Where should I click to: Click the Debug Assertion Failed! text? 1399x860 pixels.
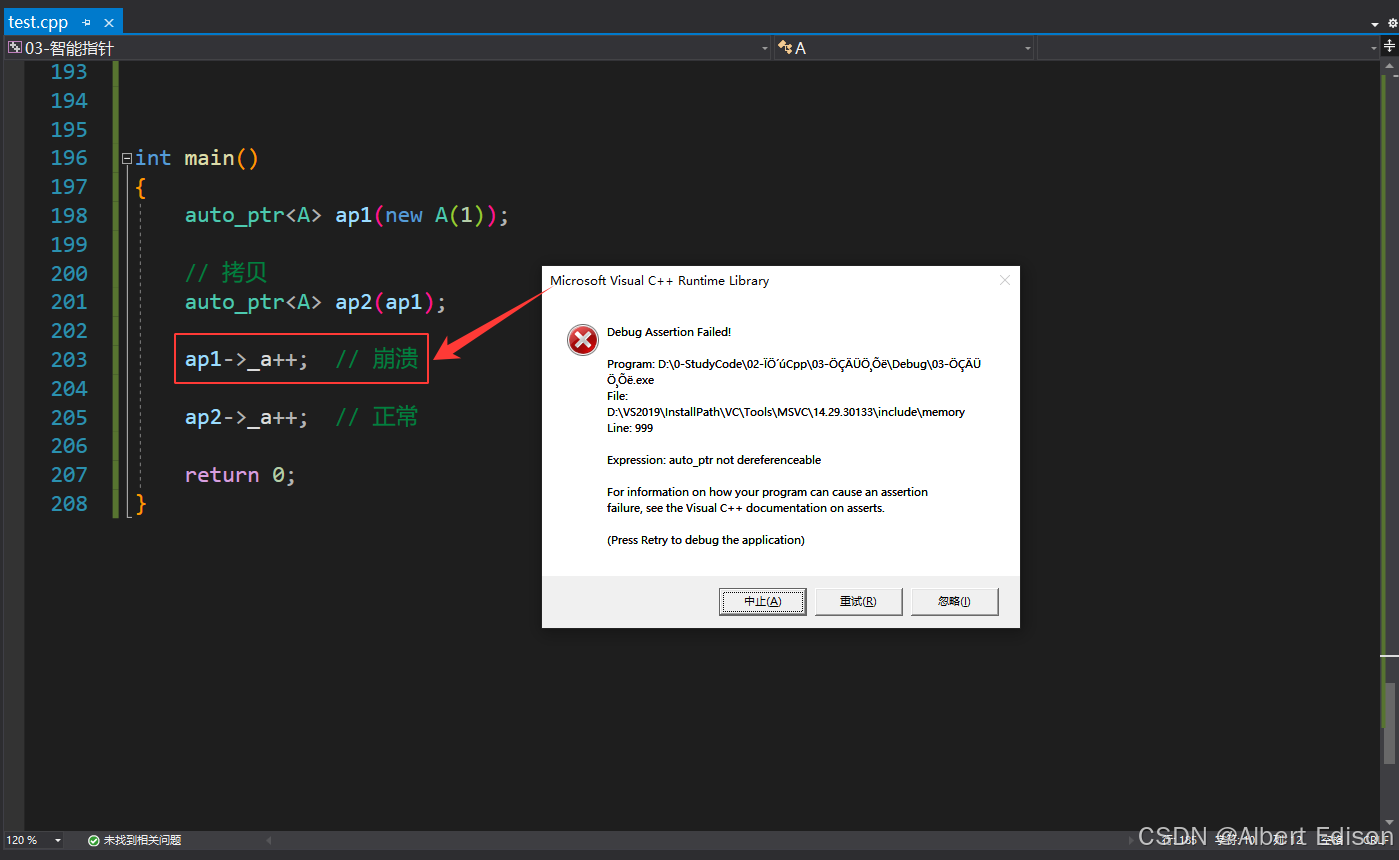coord(669,332)
